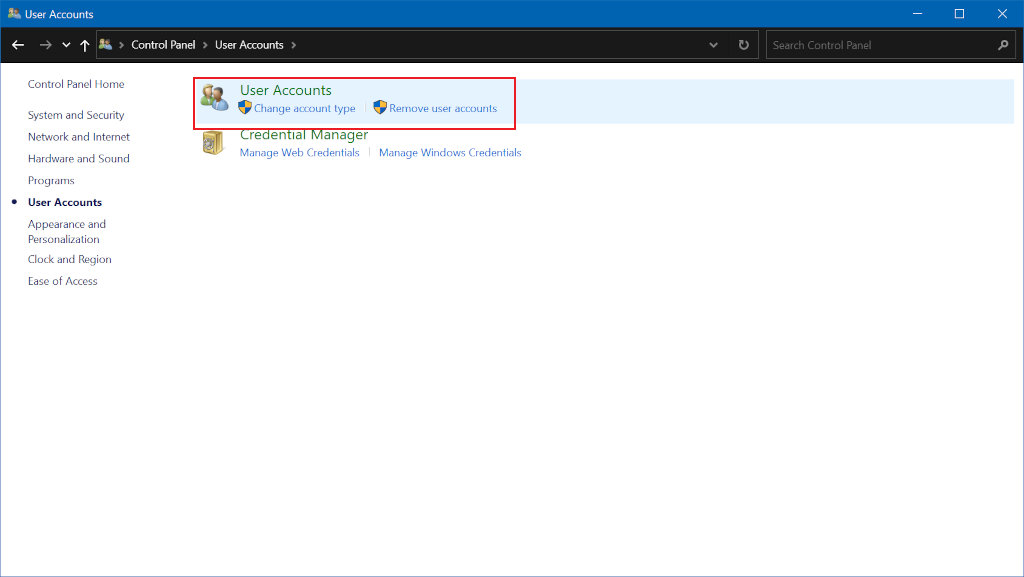Click shield icon beside Change account type
Screen dimensions: 1024x577
(245, 108)
